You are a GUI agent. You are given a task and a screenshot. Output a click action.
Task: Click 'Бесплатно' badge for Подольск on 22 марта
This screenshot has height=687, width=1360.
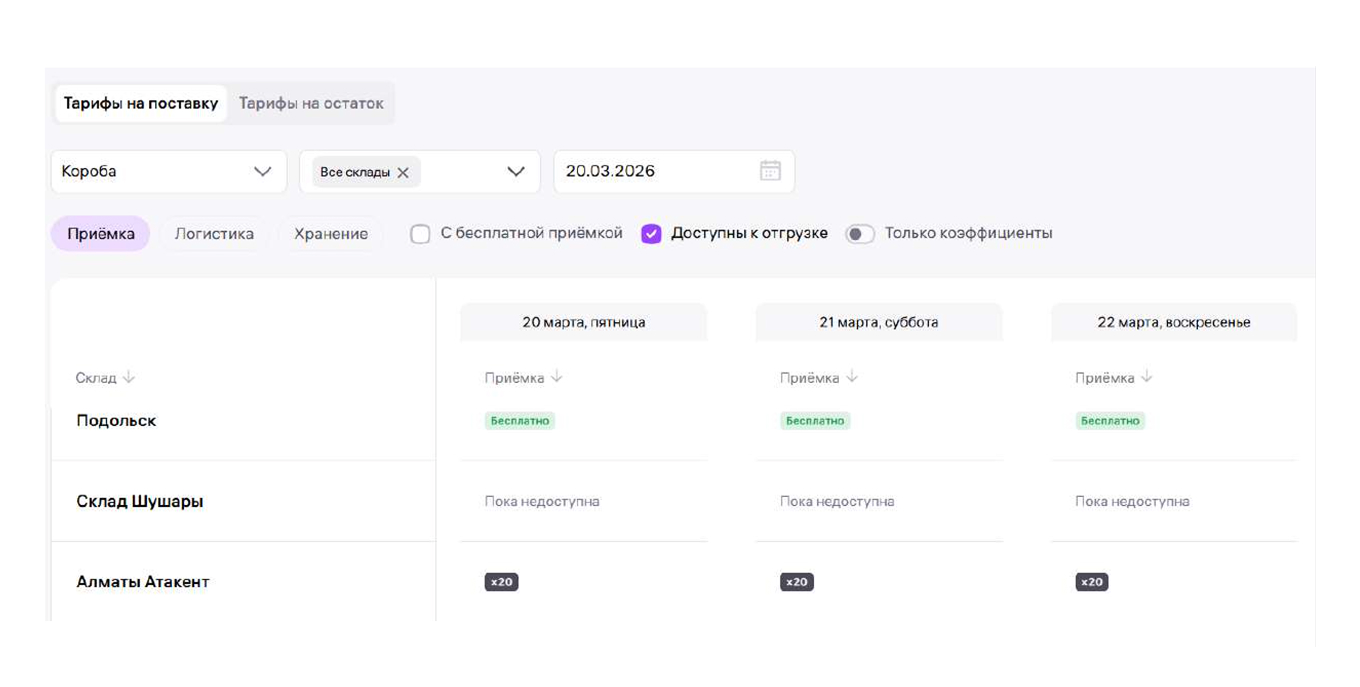[x=1110, y=421]
